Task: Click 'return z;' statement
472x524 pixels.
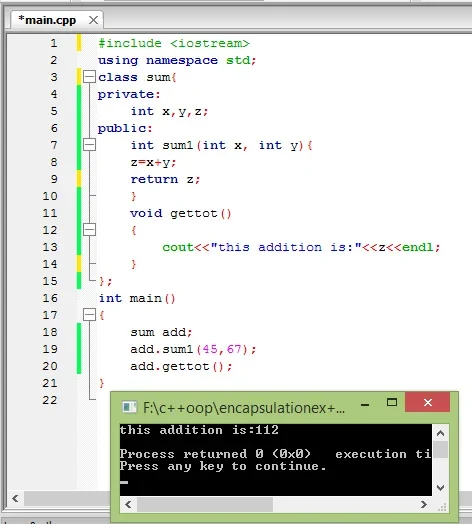Action: point(165,179)
